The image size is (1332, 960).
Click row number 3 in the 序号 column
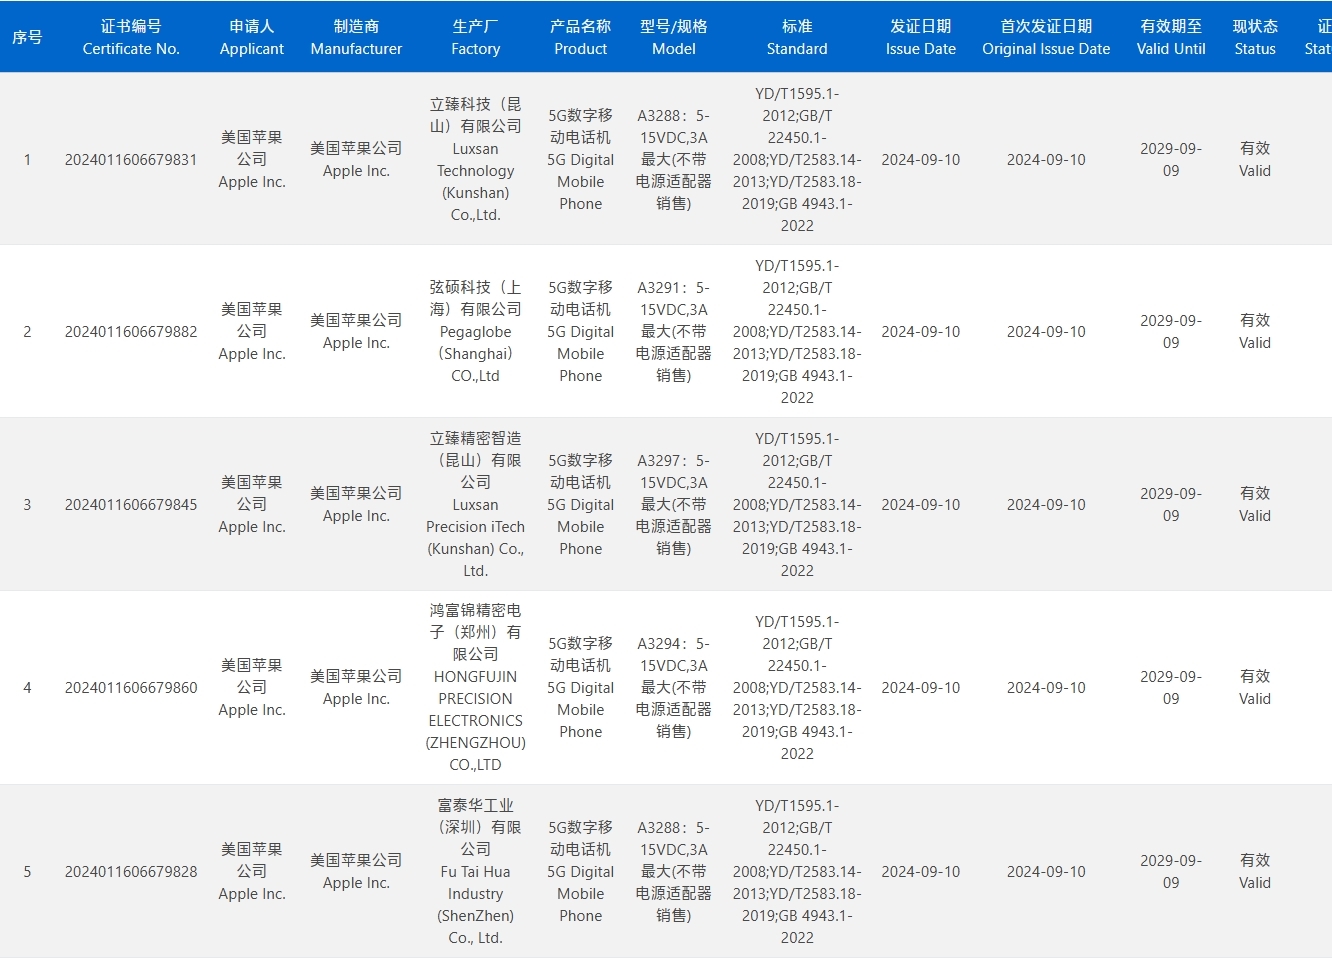click(x=27, y=505)
